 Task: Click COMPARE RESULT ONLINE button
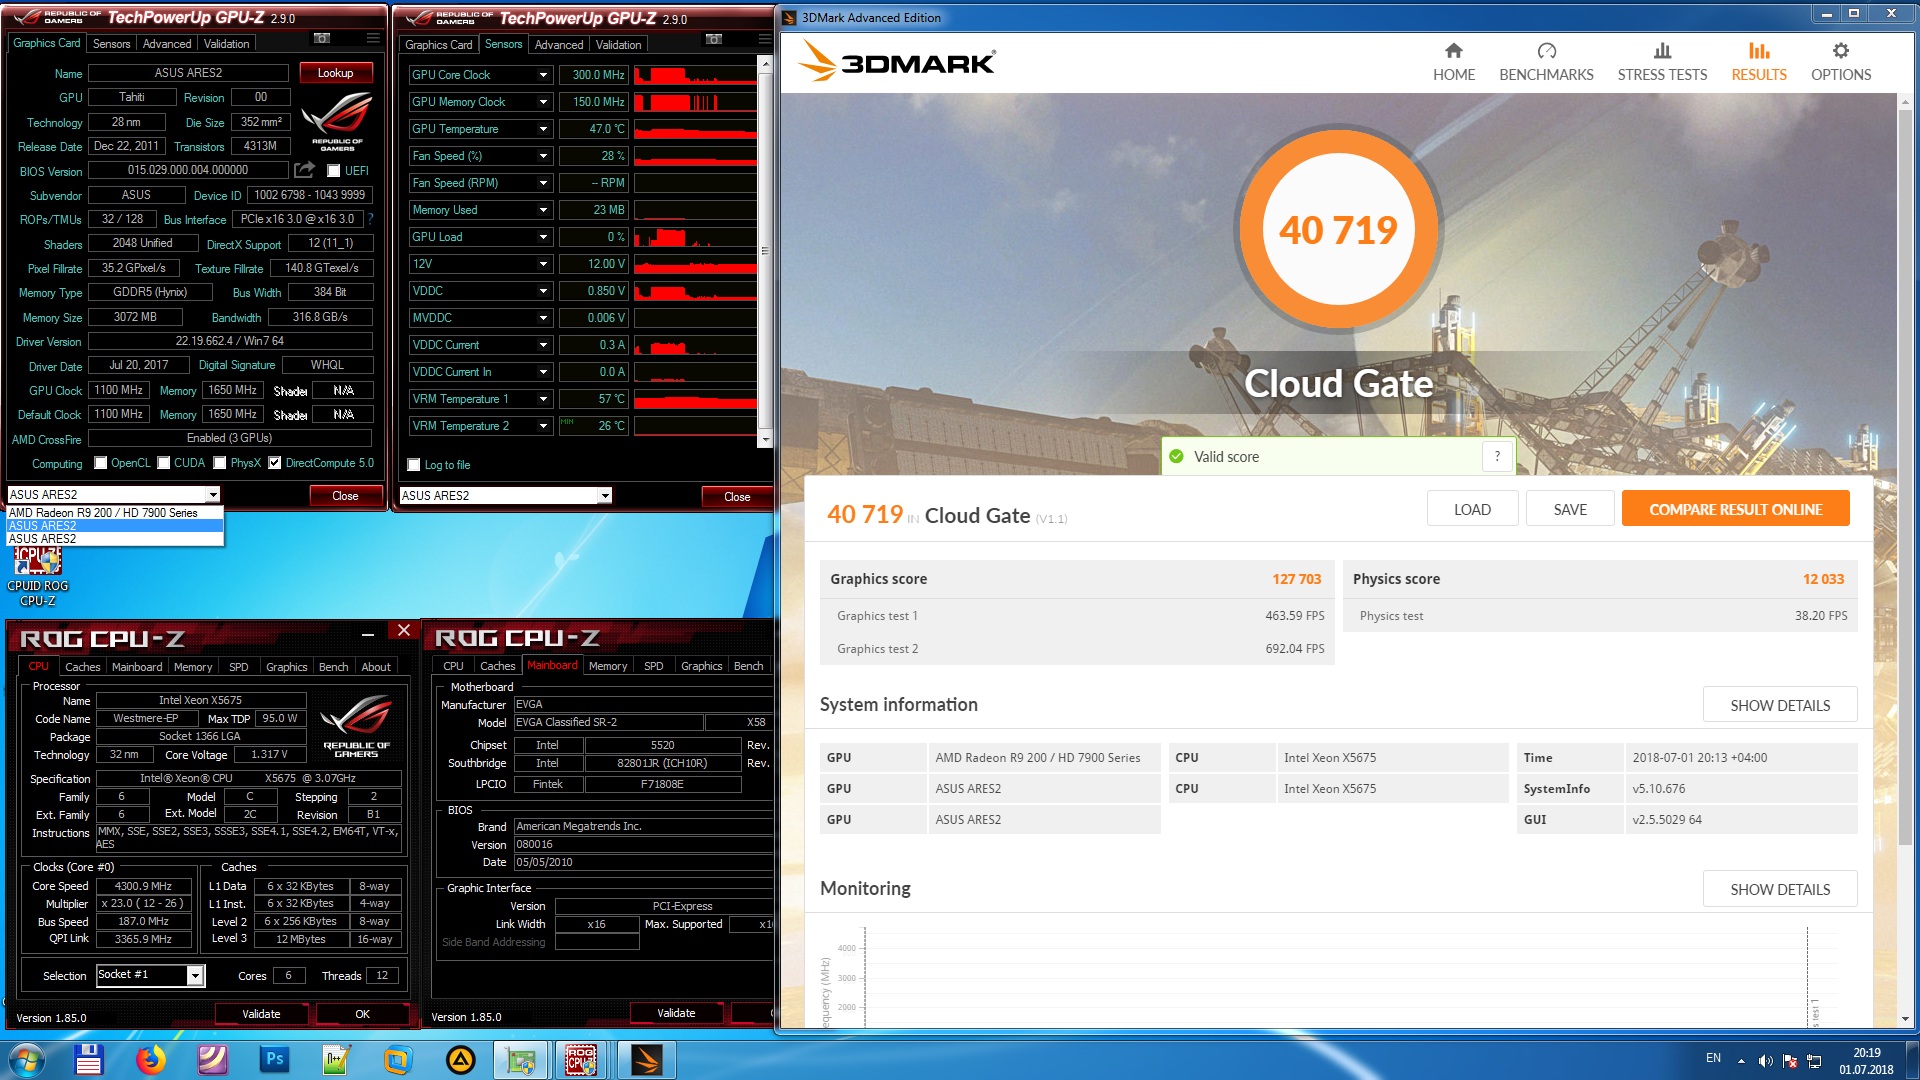pos(1735,509)
